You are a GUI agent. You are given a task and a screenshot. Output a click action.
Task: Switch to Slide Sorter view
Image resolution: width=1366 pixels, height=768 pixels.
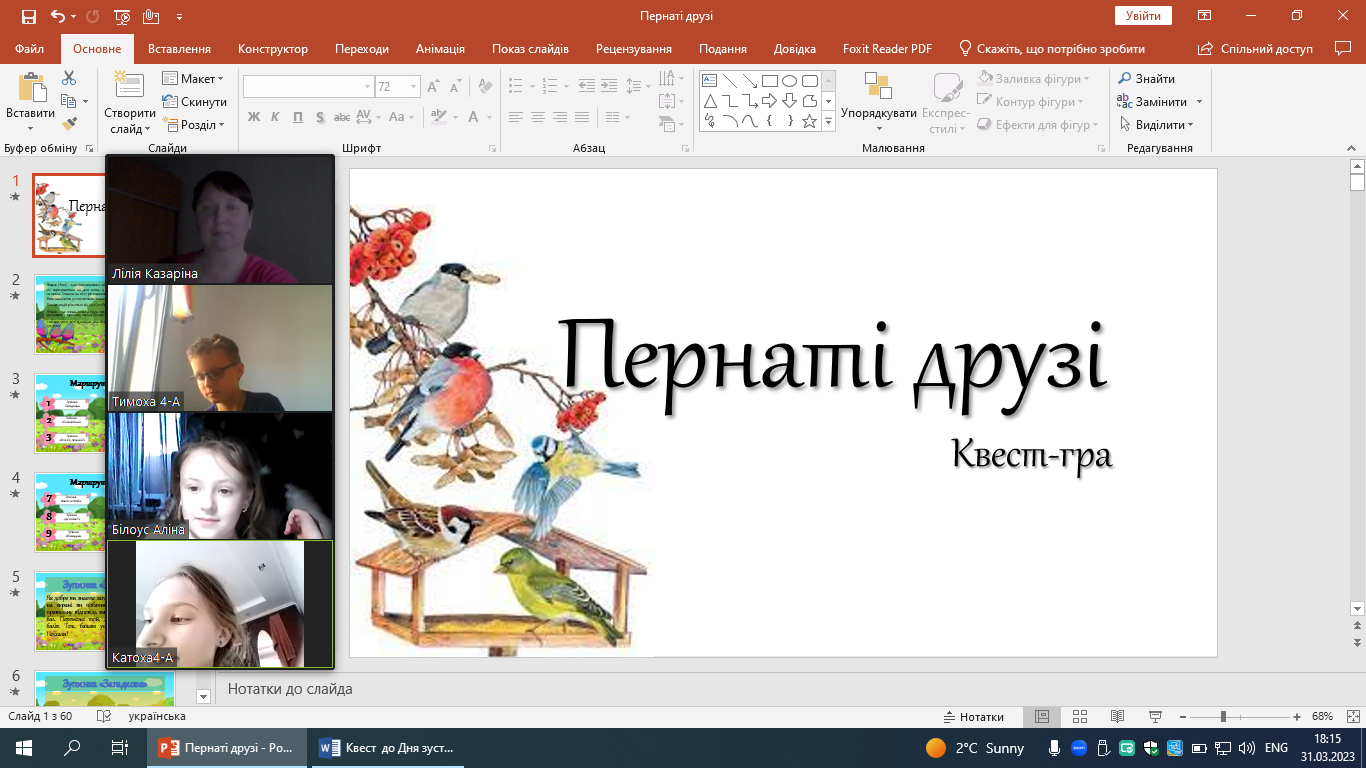click(1079, 717)
